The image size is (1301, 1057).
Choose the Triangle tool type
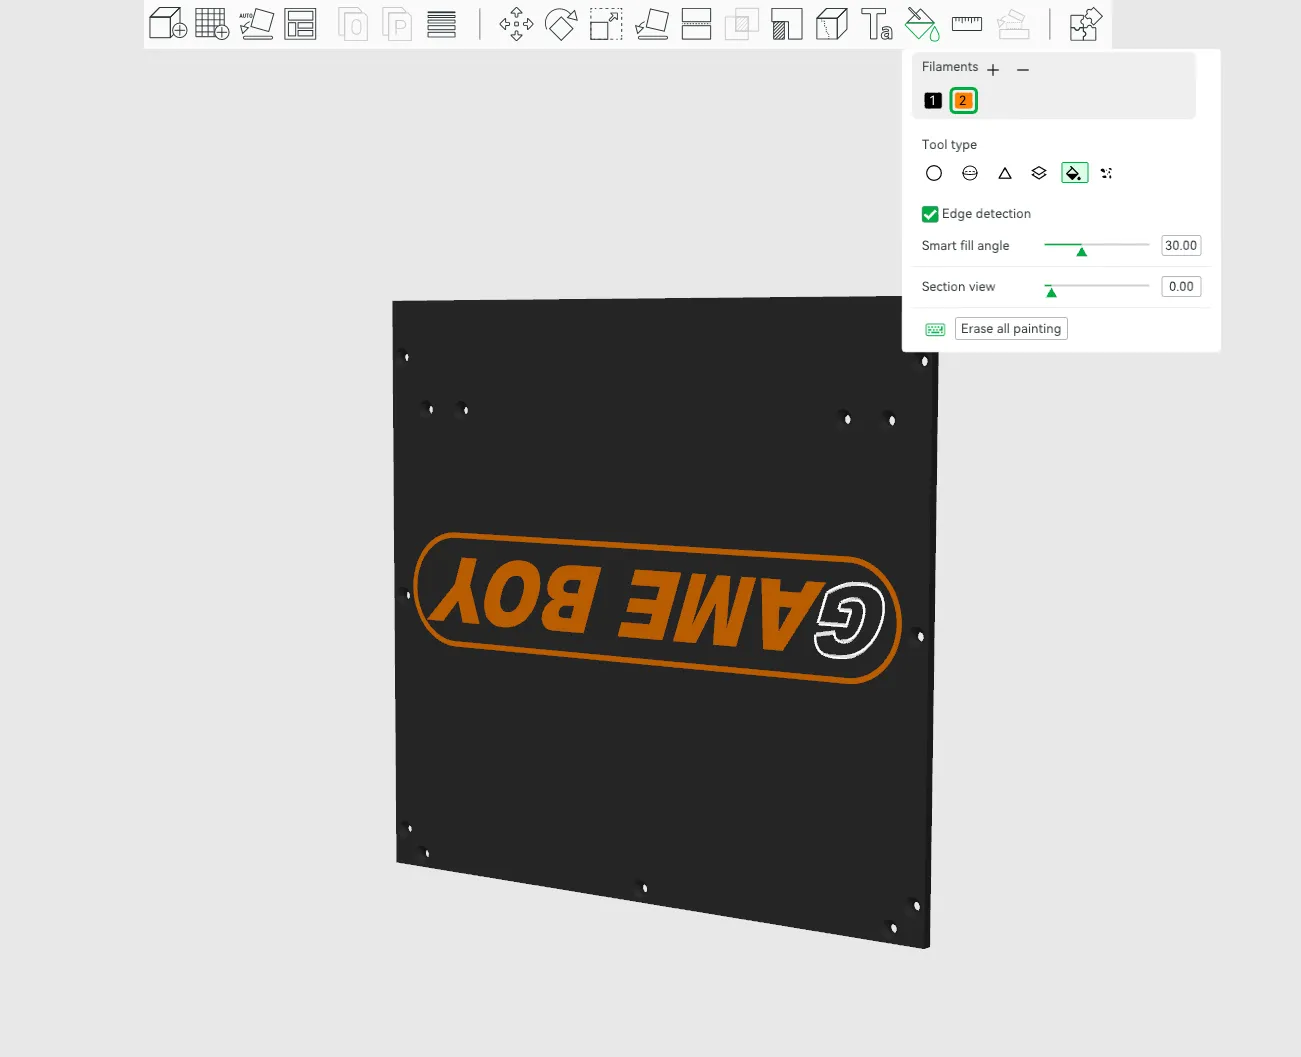click(x=1005, y=173)
